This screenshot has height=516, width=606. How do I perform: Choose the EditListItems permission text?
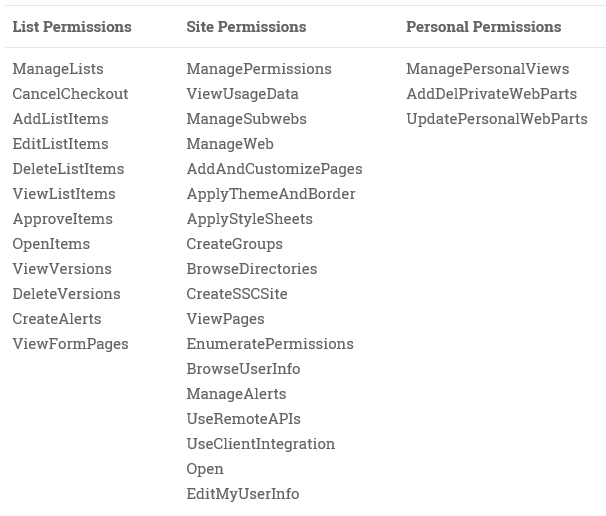tap(61, 144)
